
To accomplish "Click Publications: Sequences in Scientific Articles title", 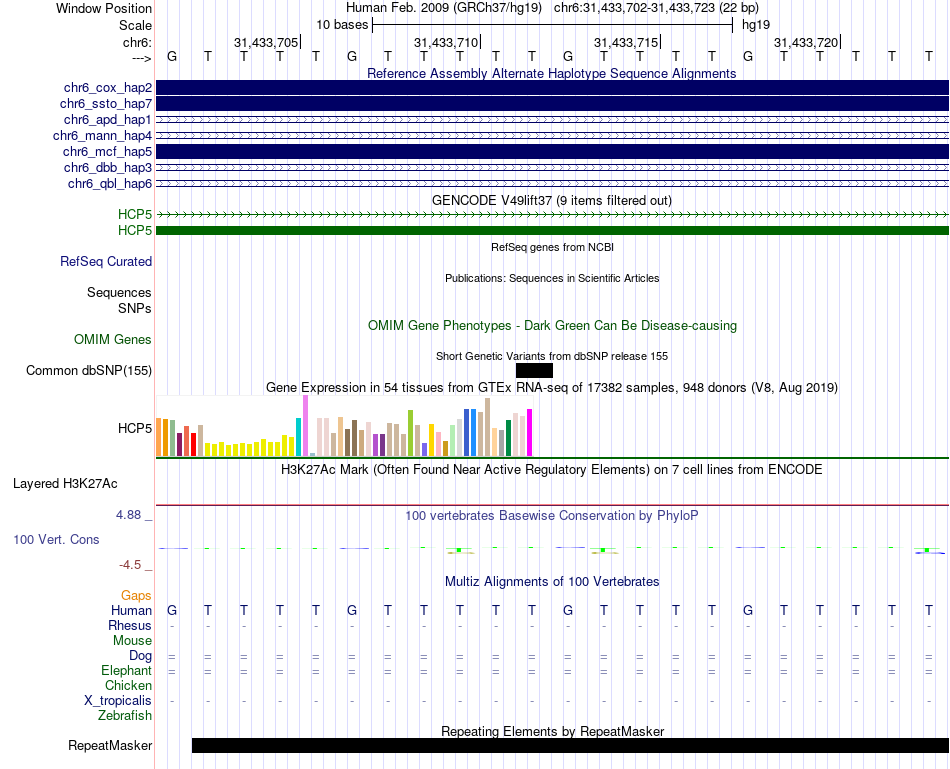I will (x=552, y=278).
